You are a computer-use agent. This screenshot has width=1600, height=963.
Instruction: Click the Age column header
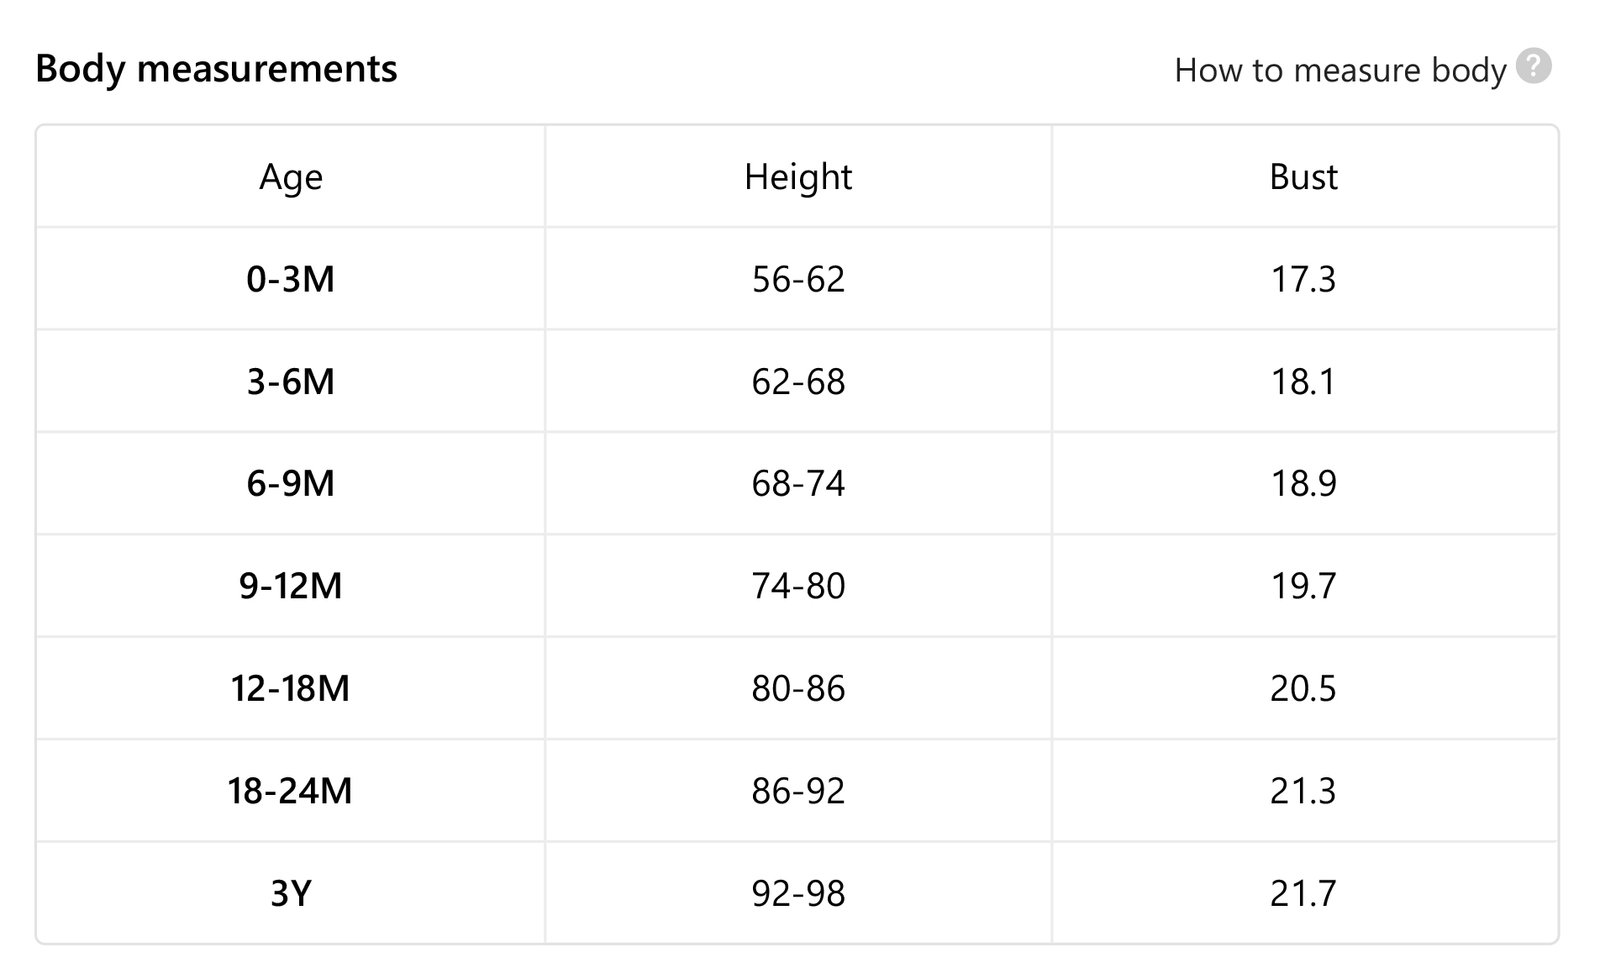[x=291, y=177]
